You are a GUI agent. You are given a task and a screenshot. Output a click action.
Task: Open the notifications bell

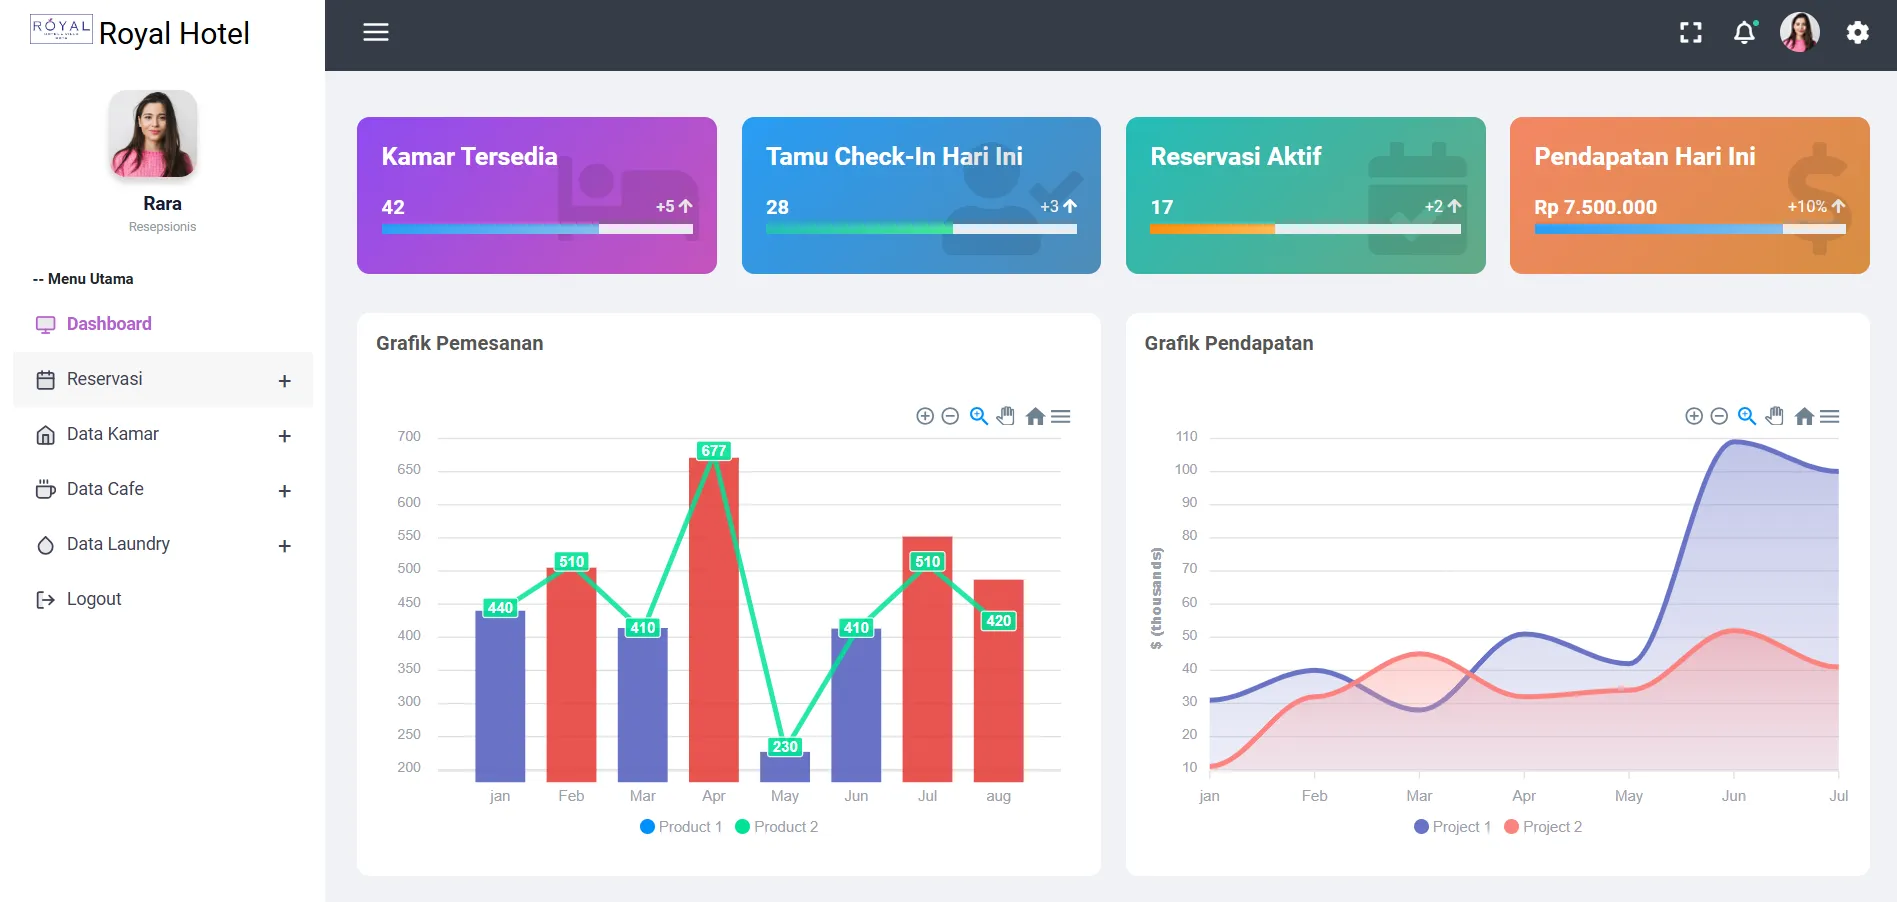click(x=1744, y=33)
